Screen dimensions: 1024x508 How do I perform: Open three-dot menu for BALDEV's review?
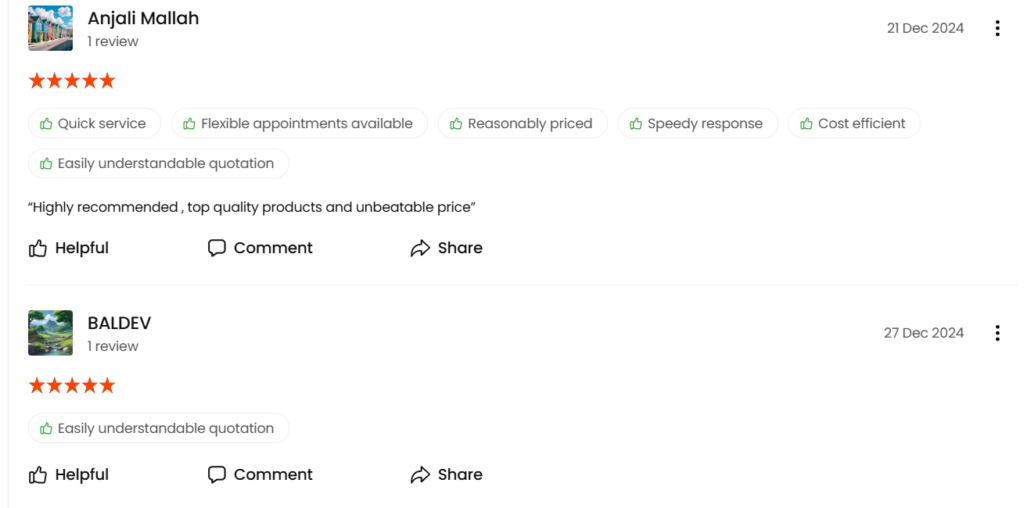997,333
